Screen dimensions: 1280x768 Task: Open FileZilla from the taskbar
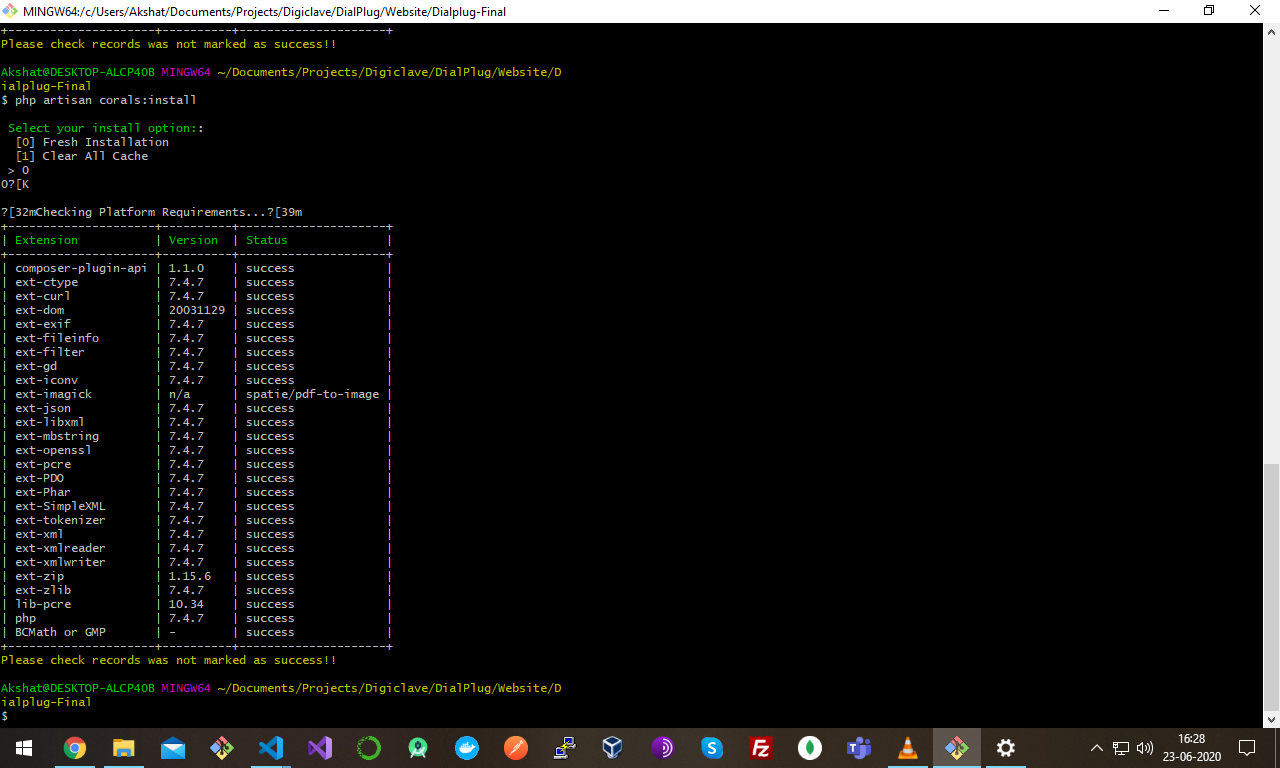click(760, 747)
